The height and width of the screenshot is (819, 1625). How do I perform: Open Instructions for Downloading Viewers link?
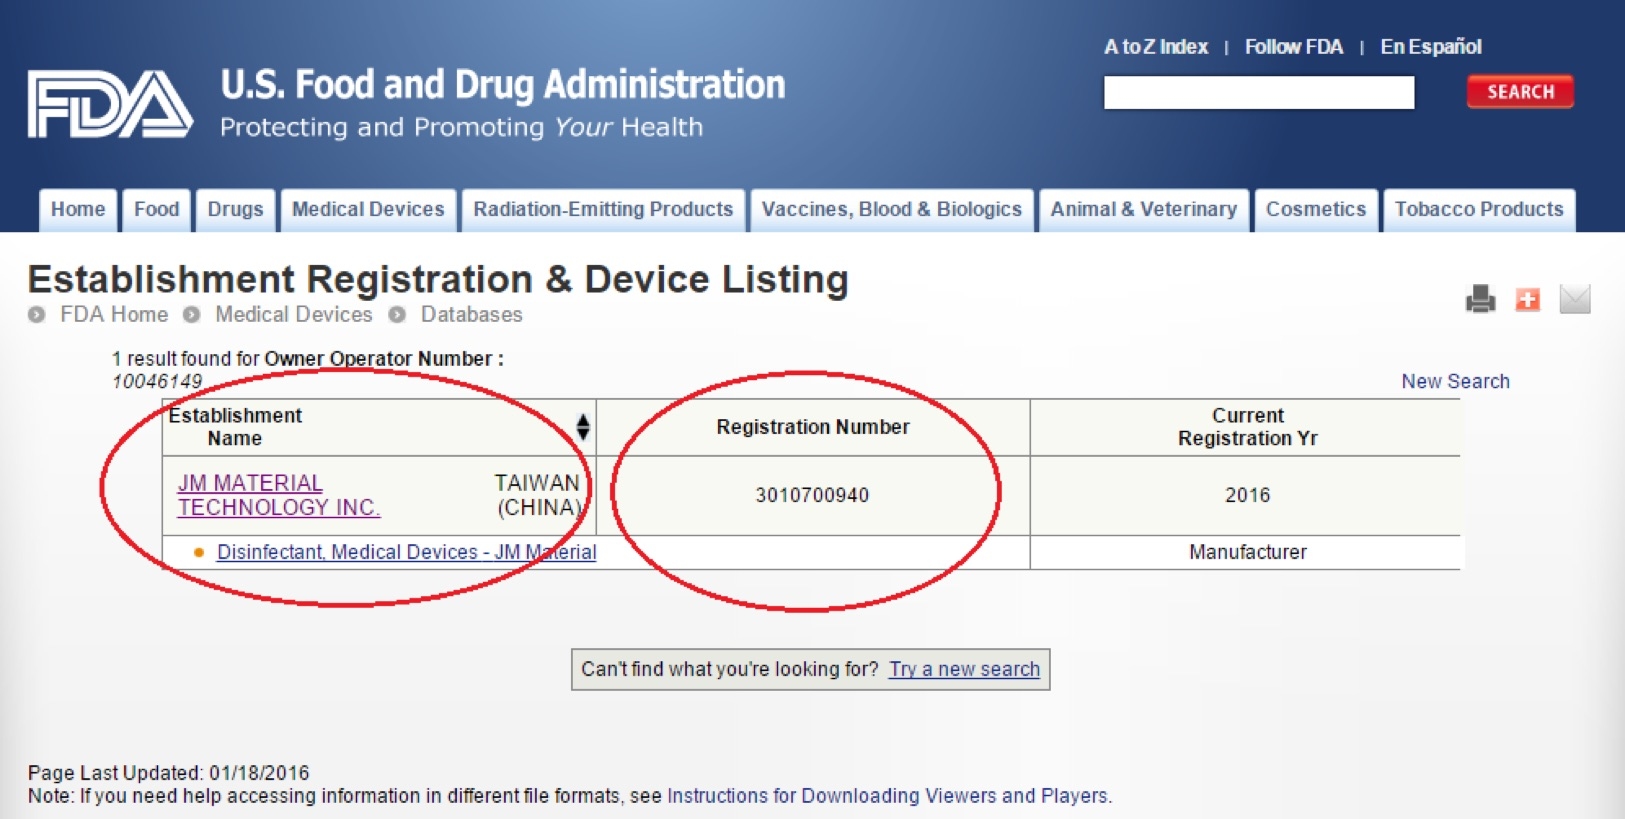coord(888,796)
